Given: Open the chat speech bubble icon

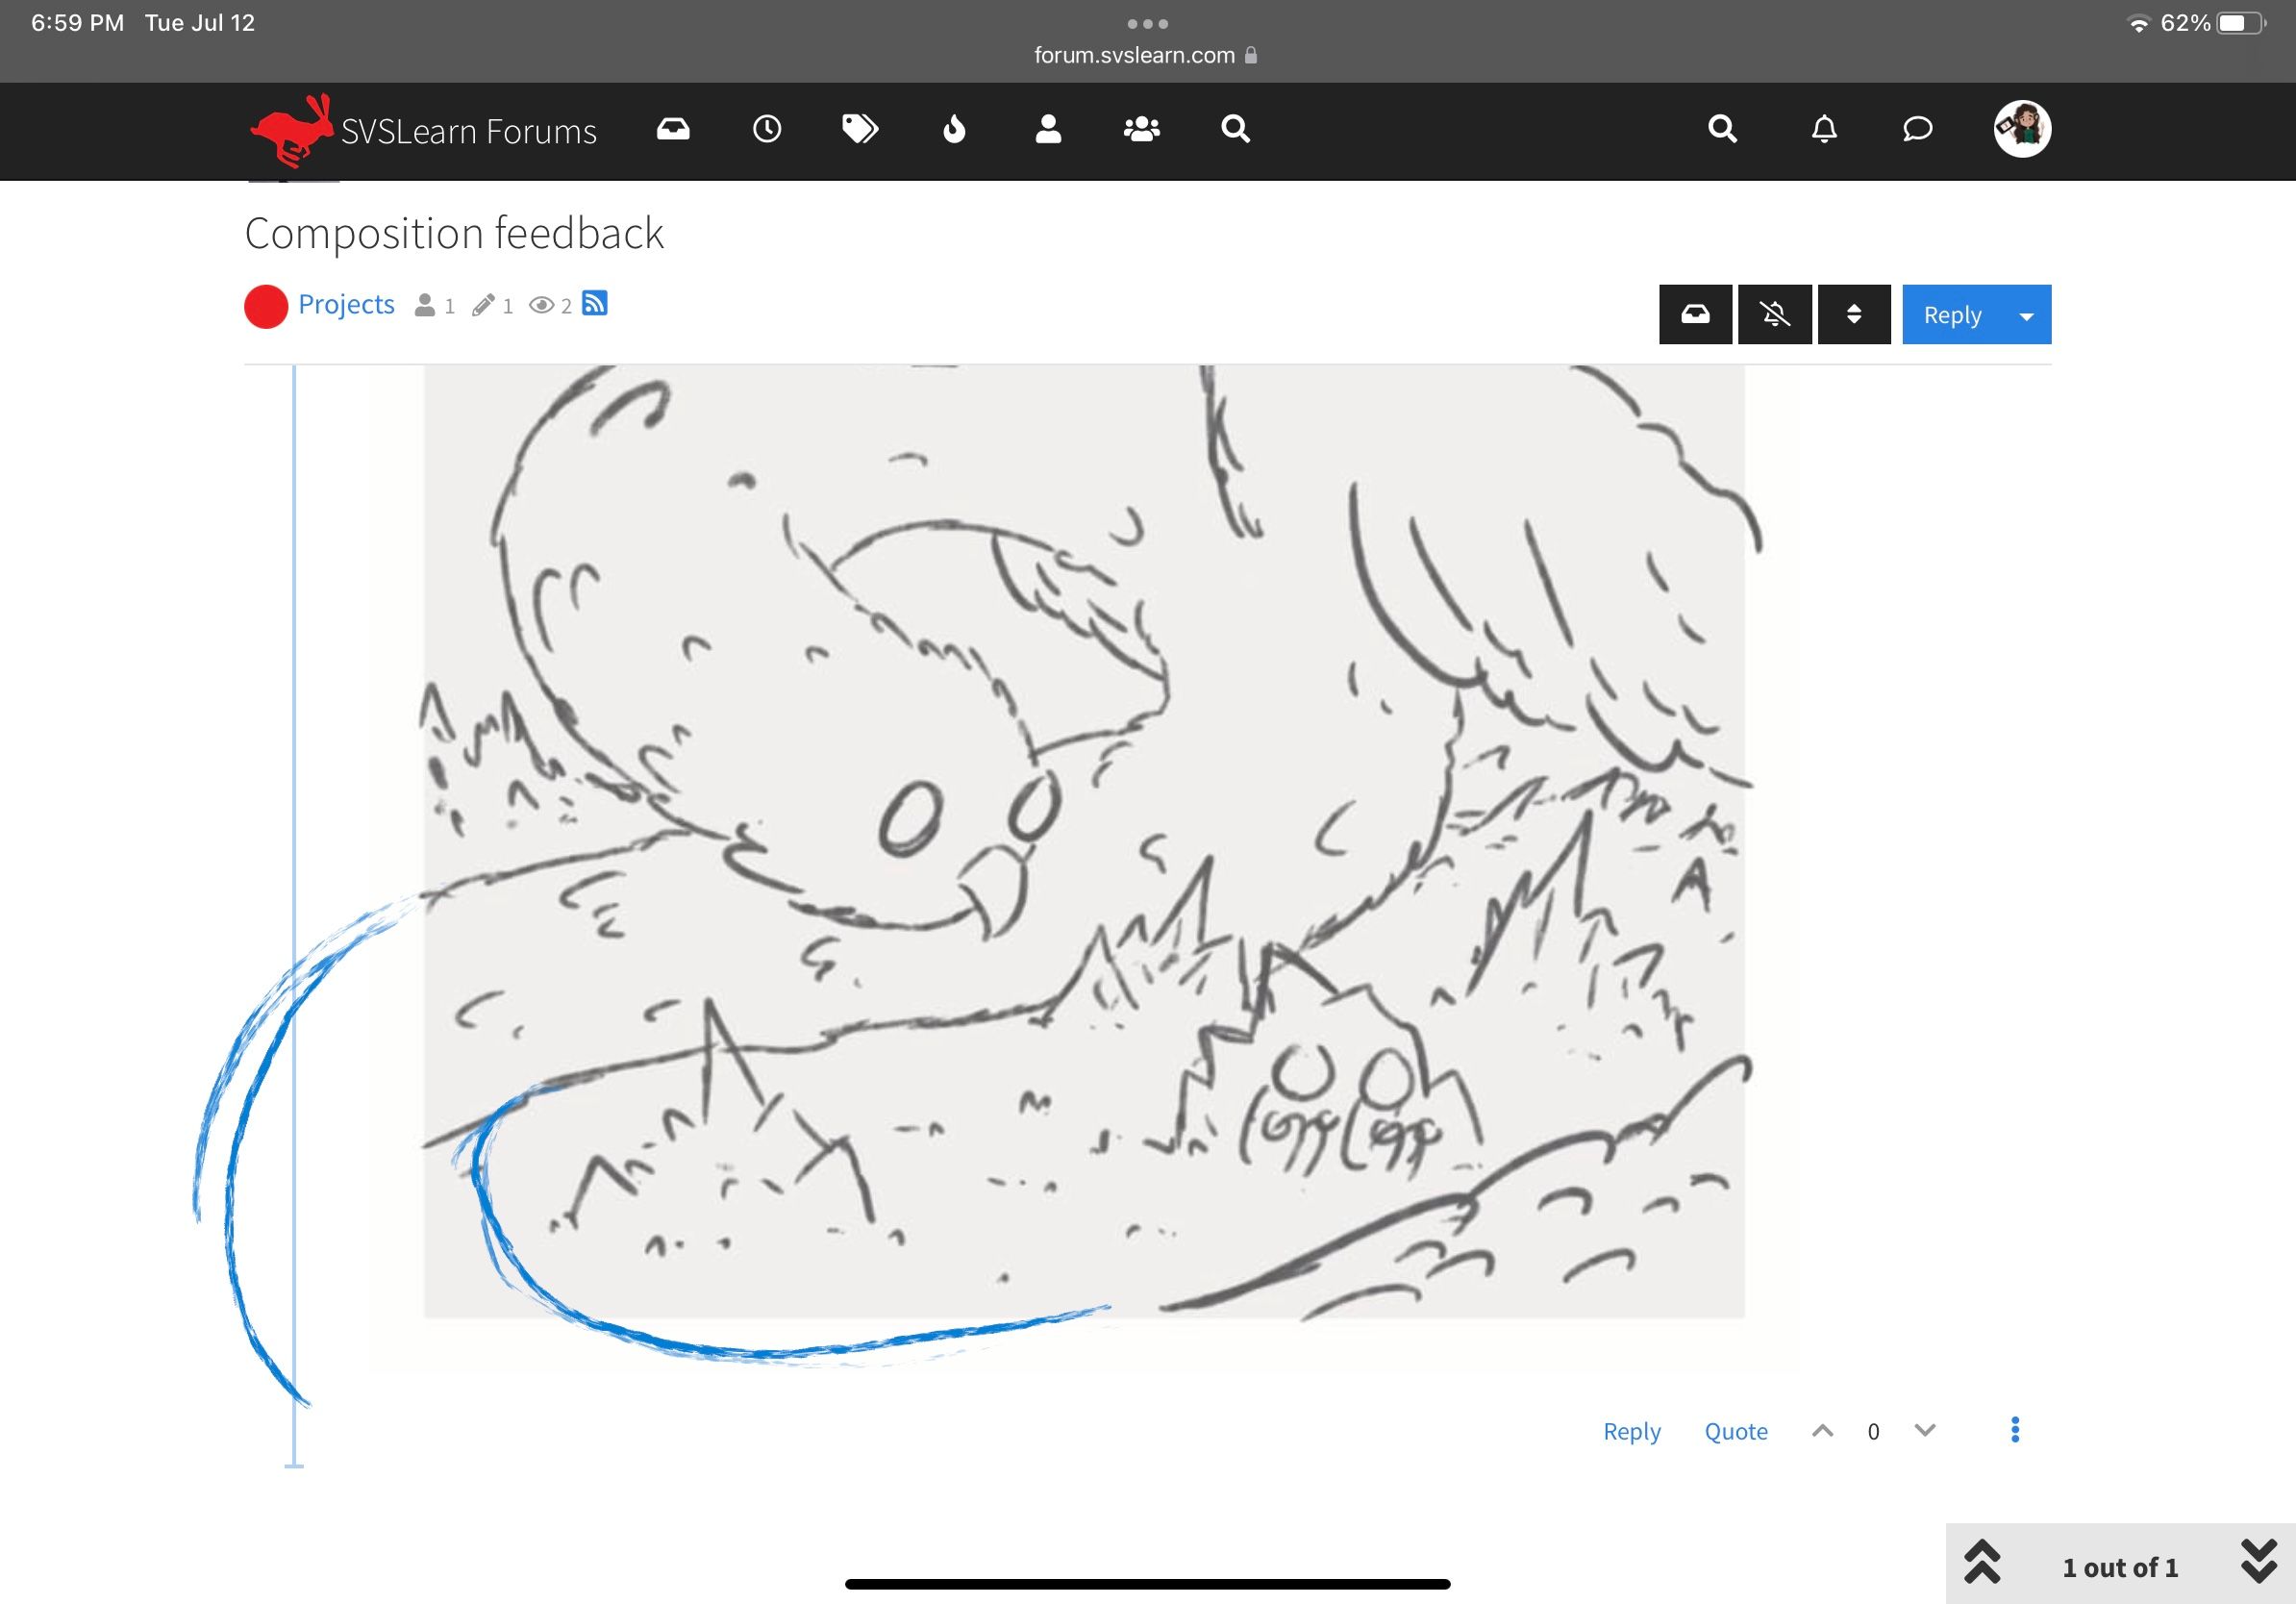Looking at the screenshot, I should (1917, 129).
